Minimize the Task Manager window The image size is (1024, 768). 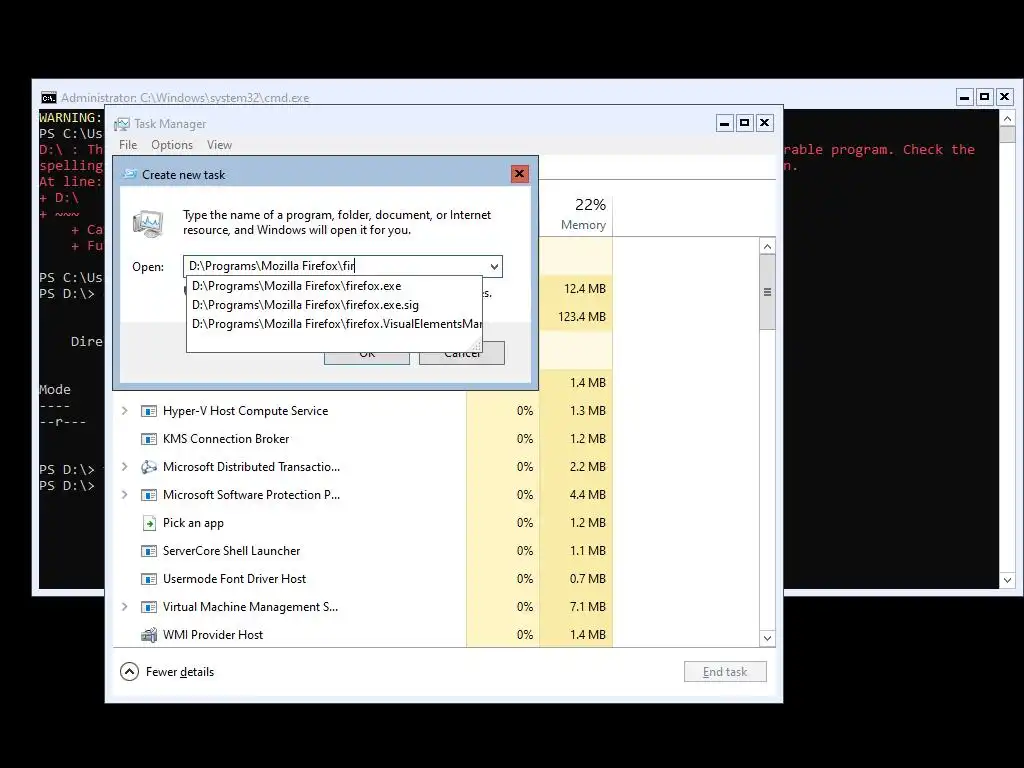click(724, 123)
